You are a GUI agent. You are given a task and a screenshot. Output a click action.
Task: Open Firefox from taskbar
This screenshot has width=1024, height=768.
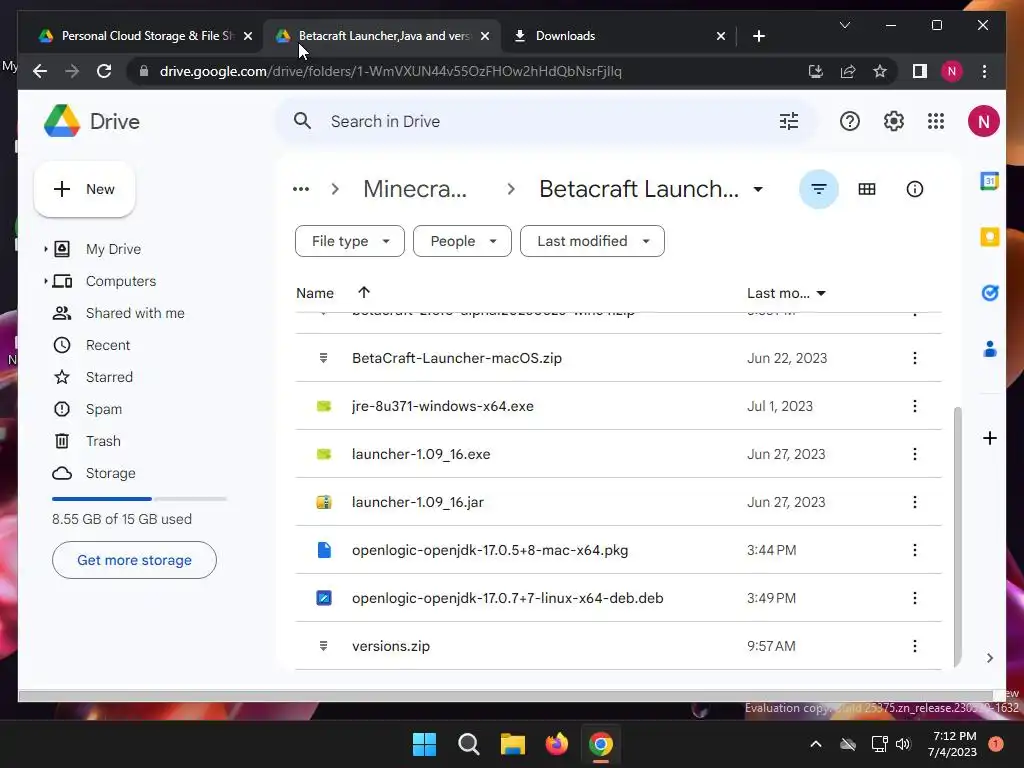click(x=556, y=744)
